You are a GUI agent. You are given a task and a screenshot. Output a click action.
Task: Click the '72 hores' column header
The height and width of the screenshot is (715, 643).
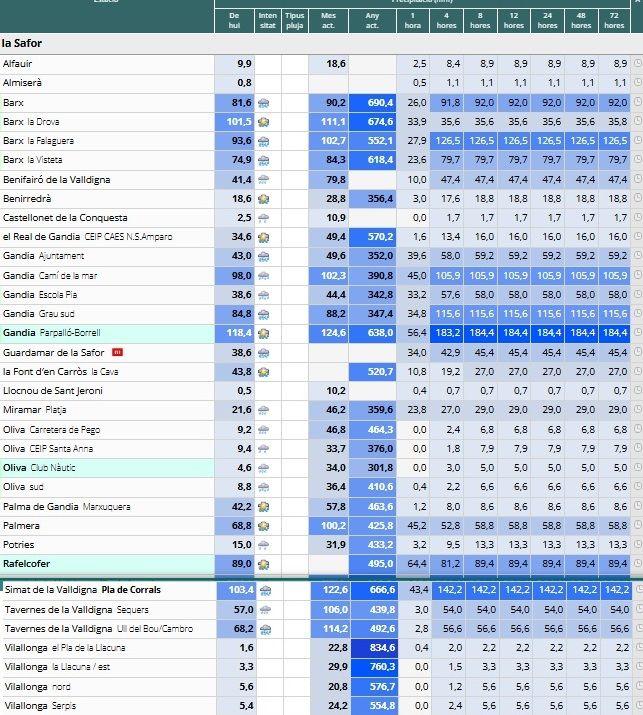(614, 21)
